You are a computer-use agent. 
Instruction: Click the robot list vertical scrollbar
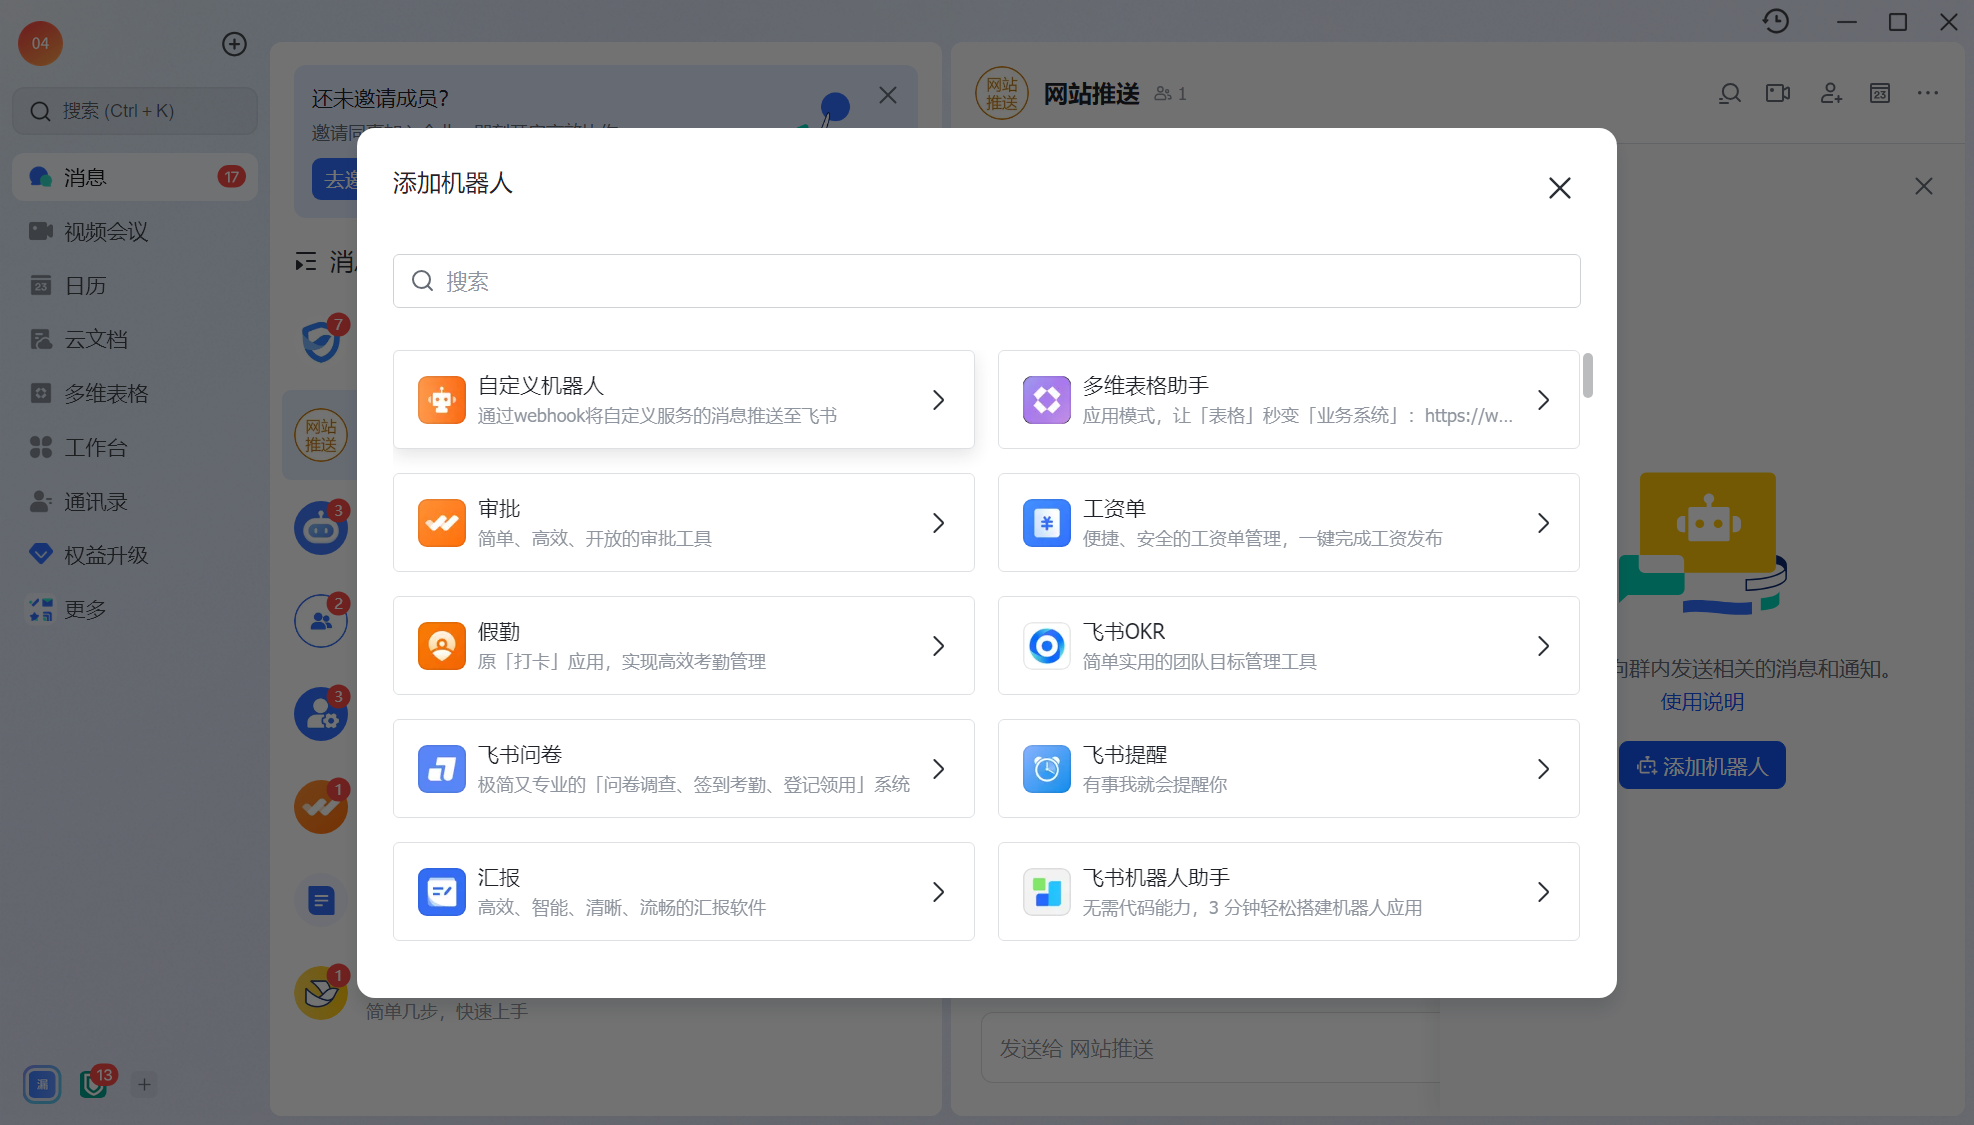tap(1588, 375)
